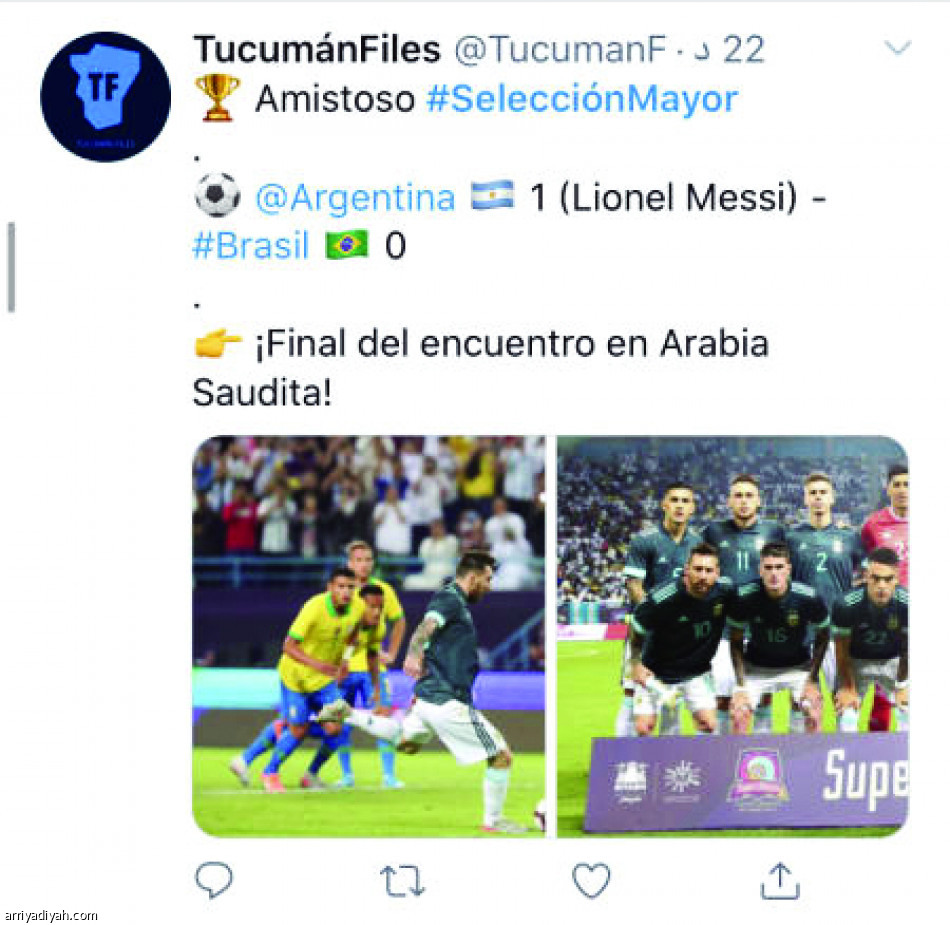The image size is (950, 925).
Task: Click the tweet date 22
Action: pyautogui.click(x=744, y=49)
